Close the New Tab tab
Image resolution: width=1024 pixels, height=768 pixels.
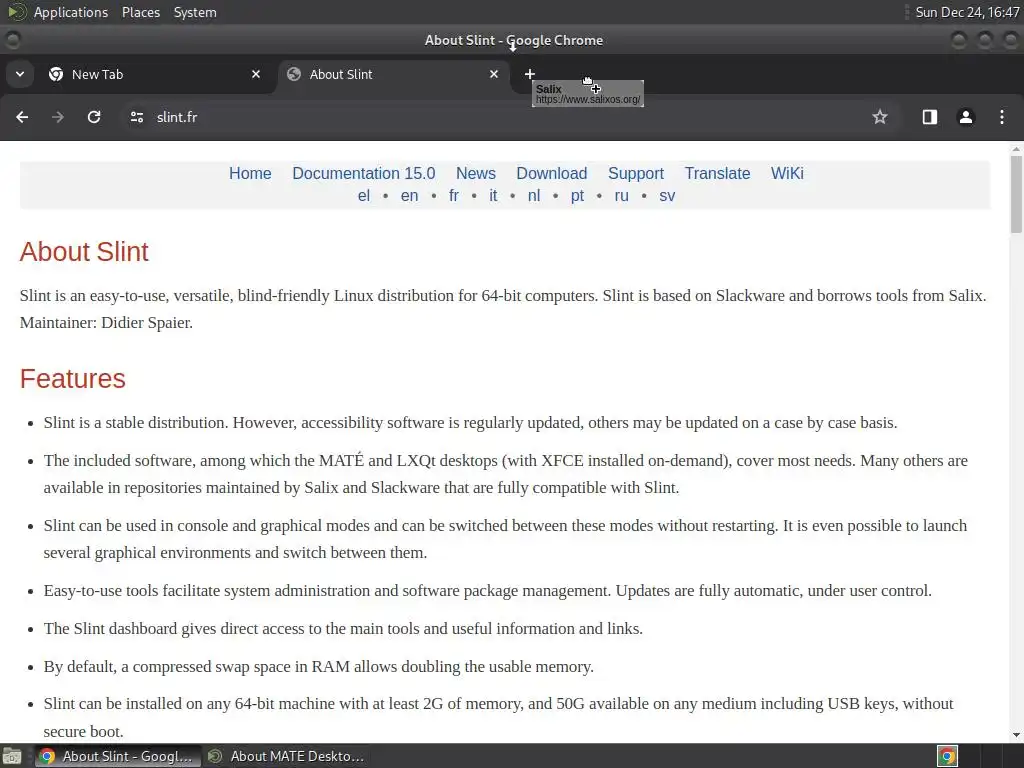[256, 74]
